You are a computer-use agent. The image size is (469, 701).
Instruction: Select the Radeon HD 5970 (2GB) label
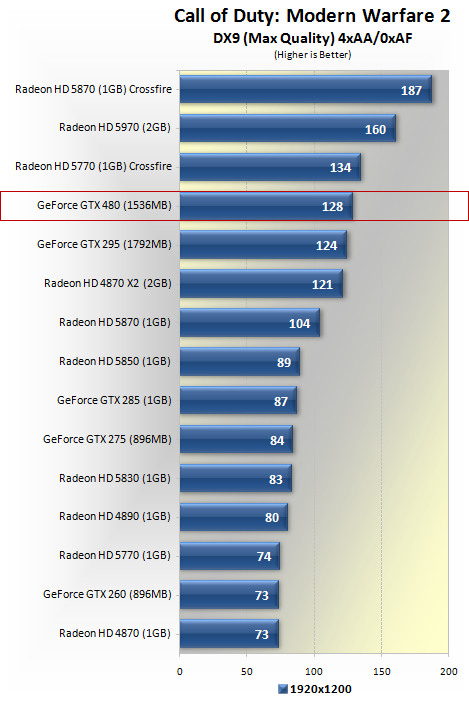pos(115,127)
